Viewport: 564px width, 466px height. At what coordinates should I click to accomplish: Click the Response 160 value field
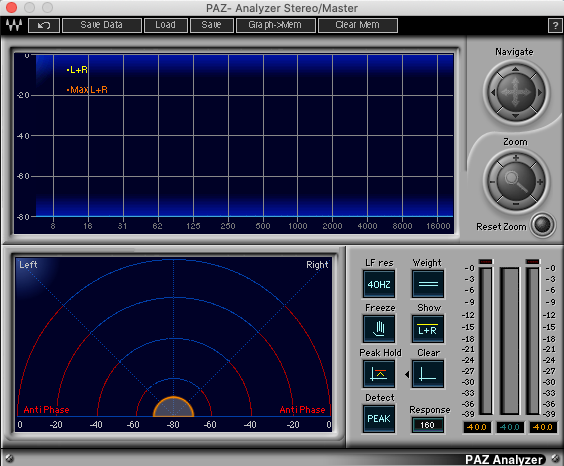427,425
